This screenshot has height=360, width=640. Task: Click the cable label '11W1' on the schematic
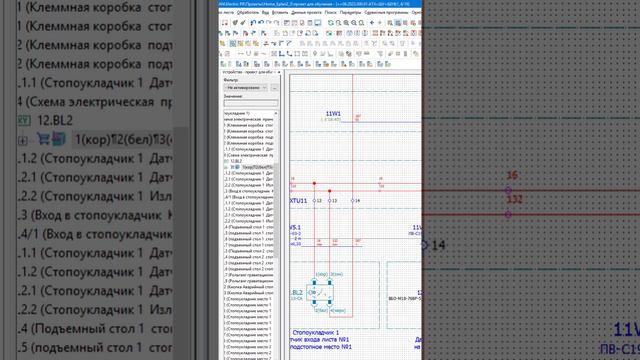[x=333, y=113]
